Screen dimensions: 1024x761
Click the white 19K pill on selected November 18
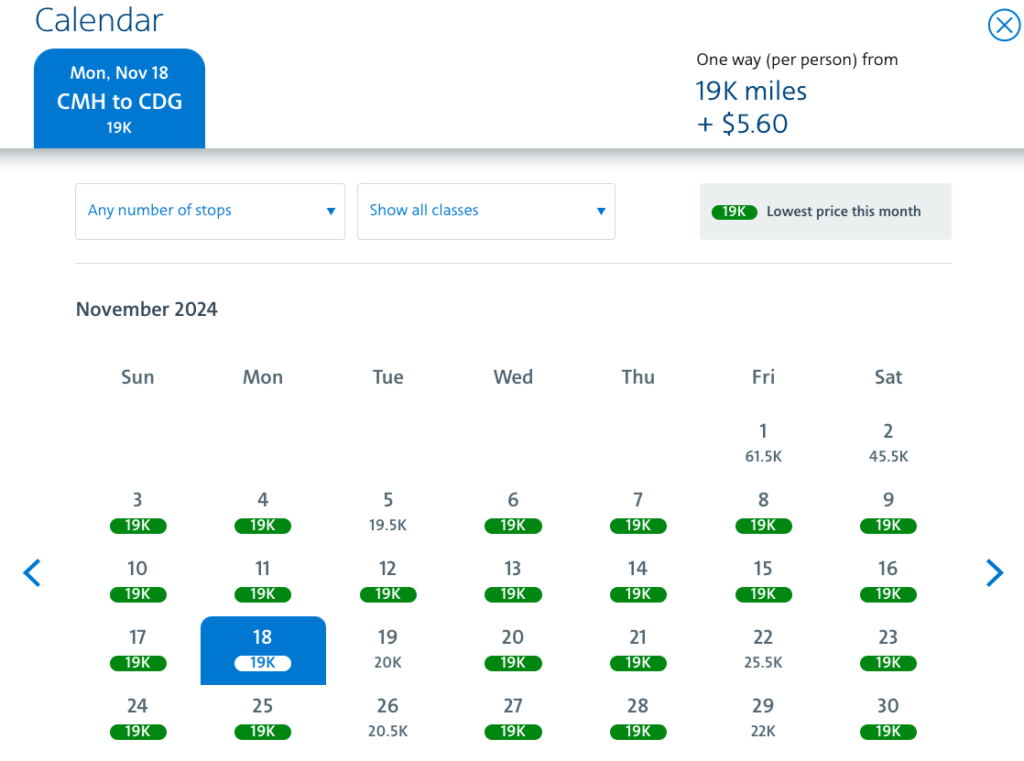click(x=262, y=662)
